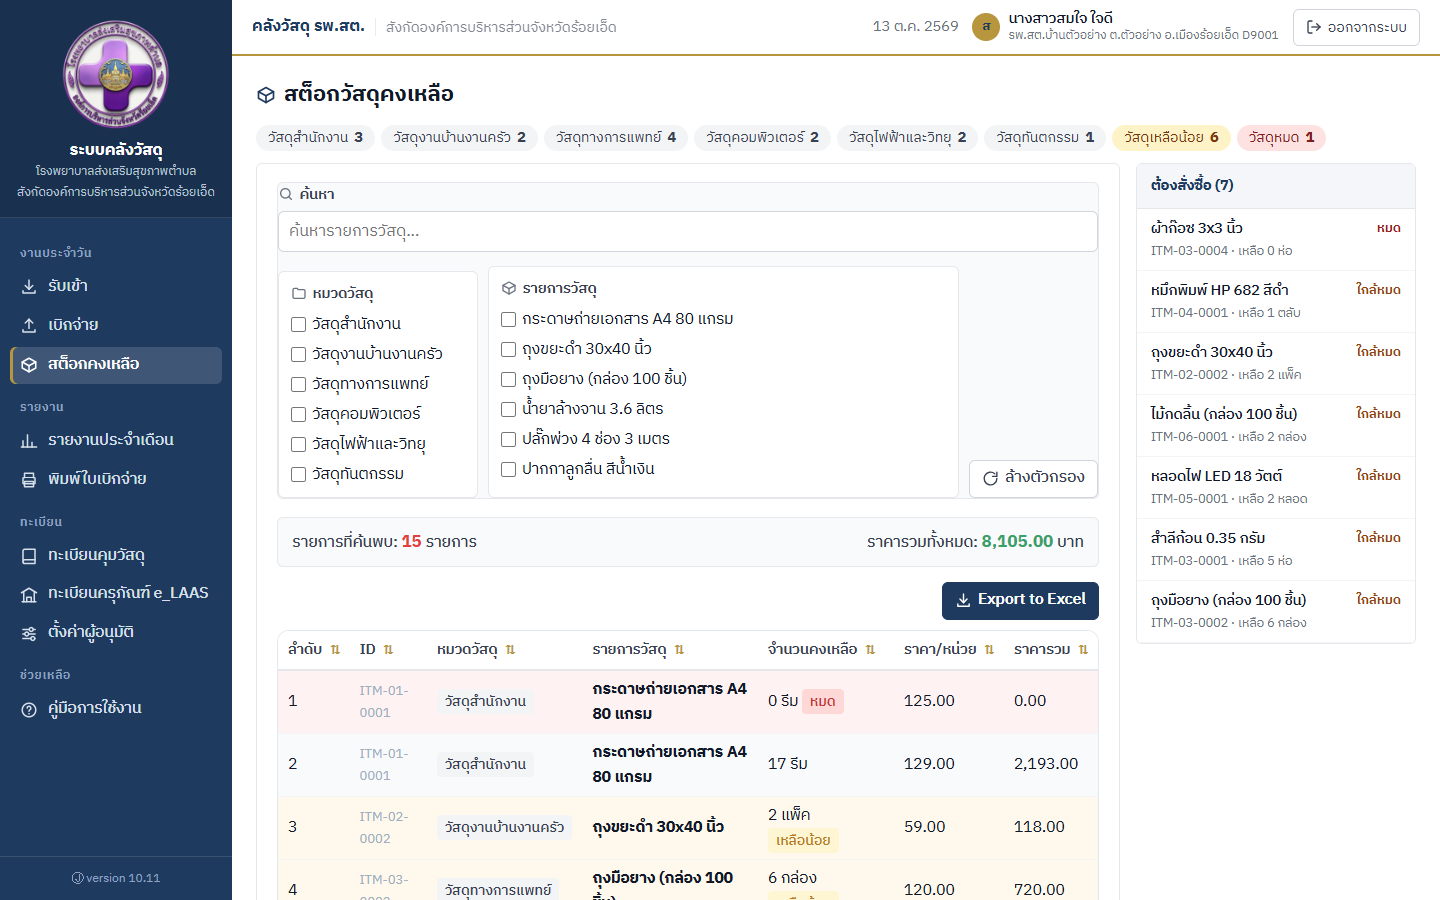
Task: Click the คู่มือการใช้งาน help icon
Action: (29, 709)
